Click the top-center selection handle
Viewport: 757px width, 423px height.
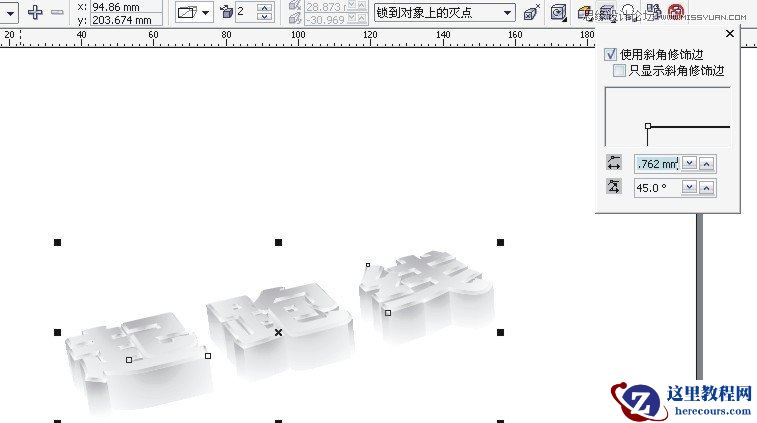(x=279, y=242)
